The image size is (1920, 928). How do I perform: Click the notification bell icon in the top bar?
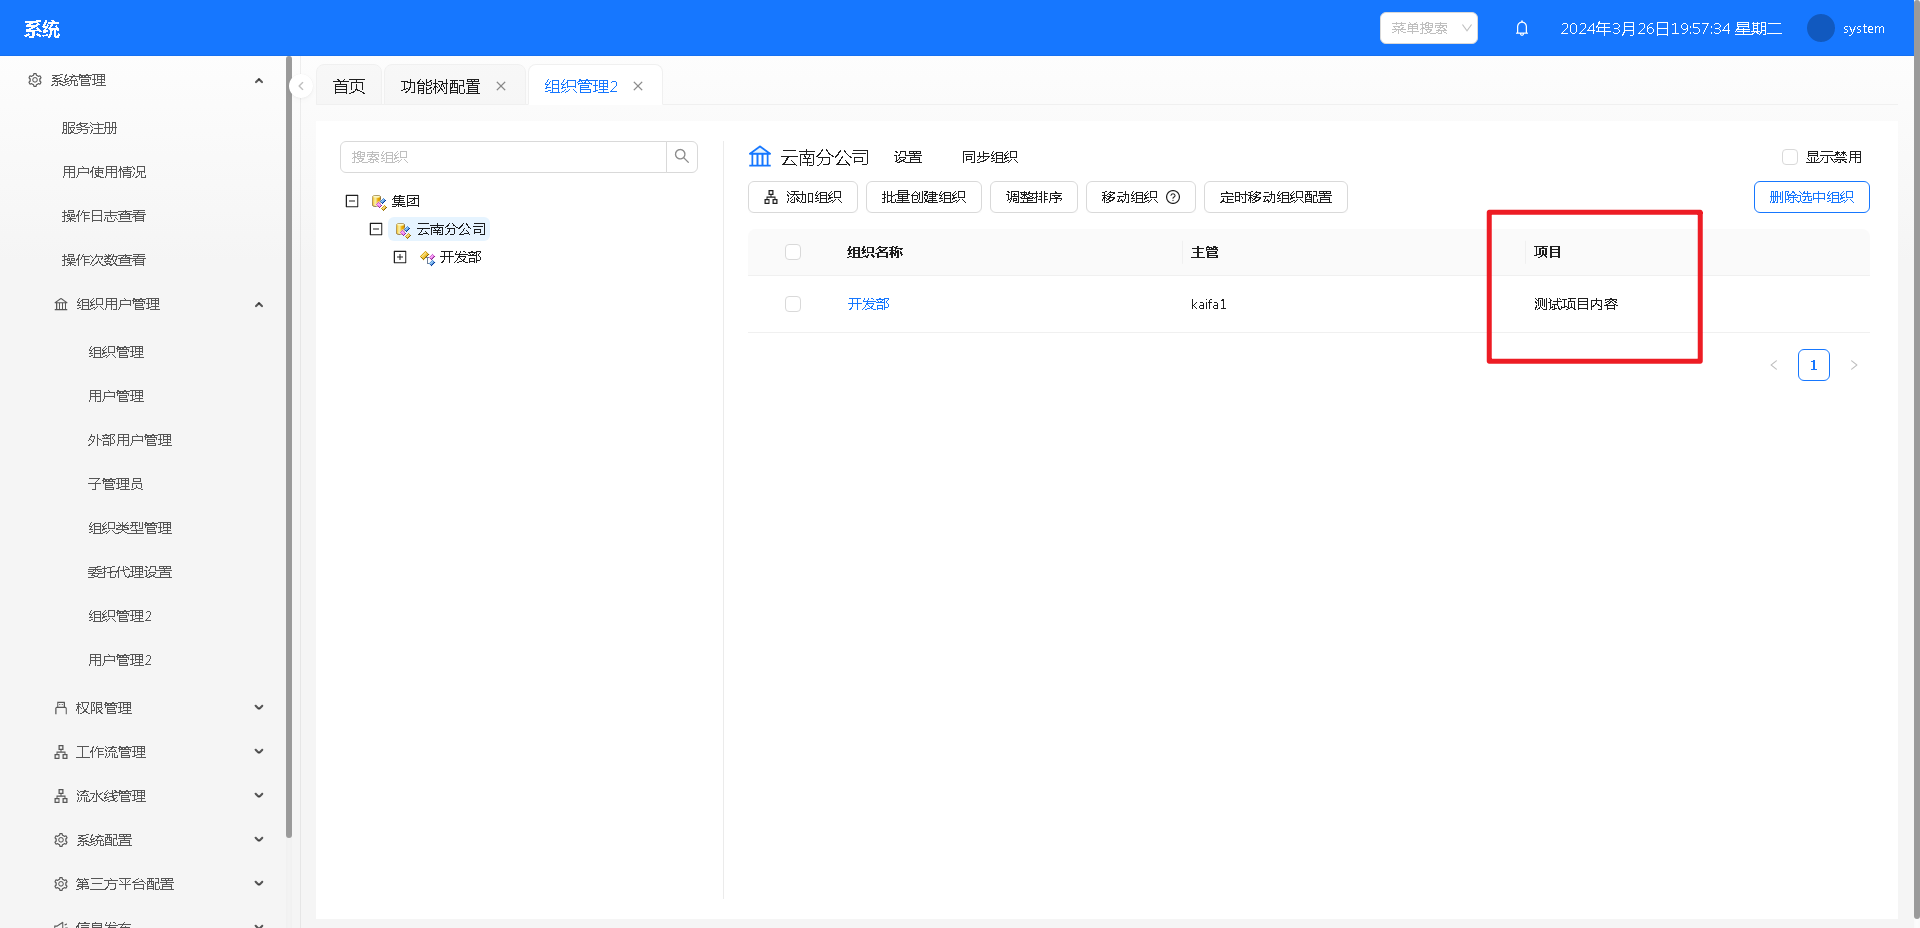point(1521,28)
